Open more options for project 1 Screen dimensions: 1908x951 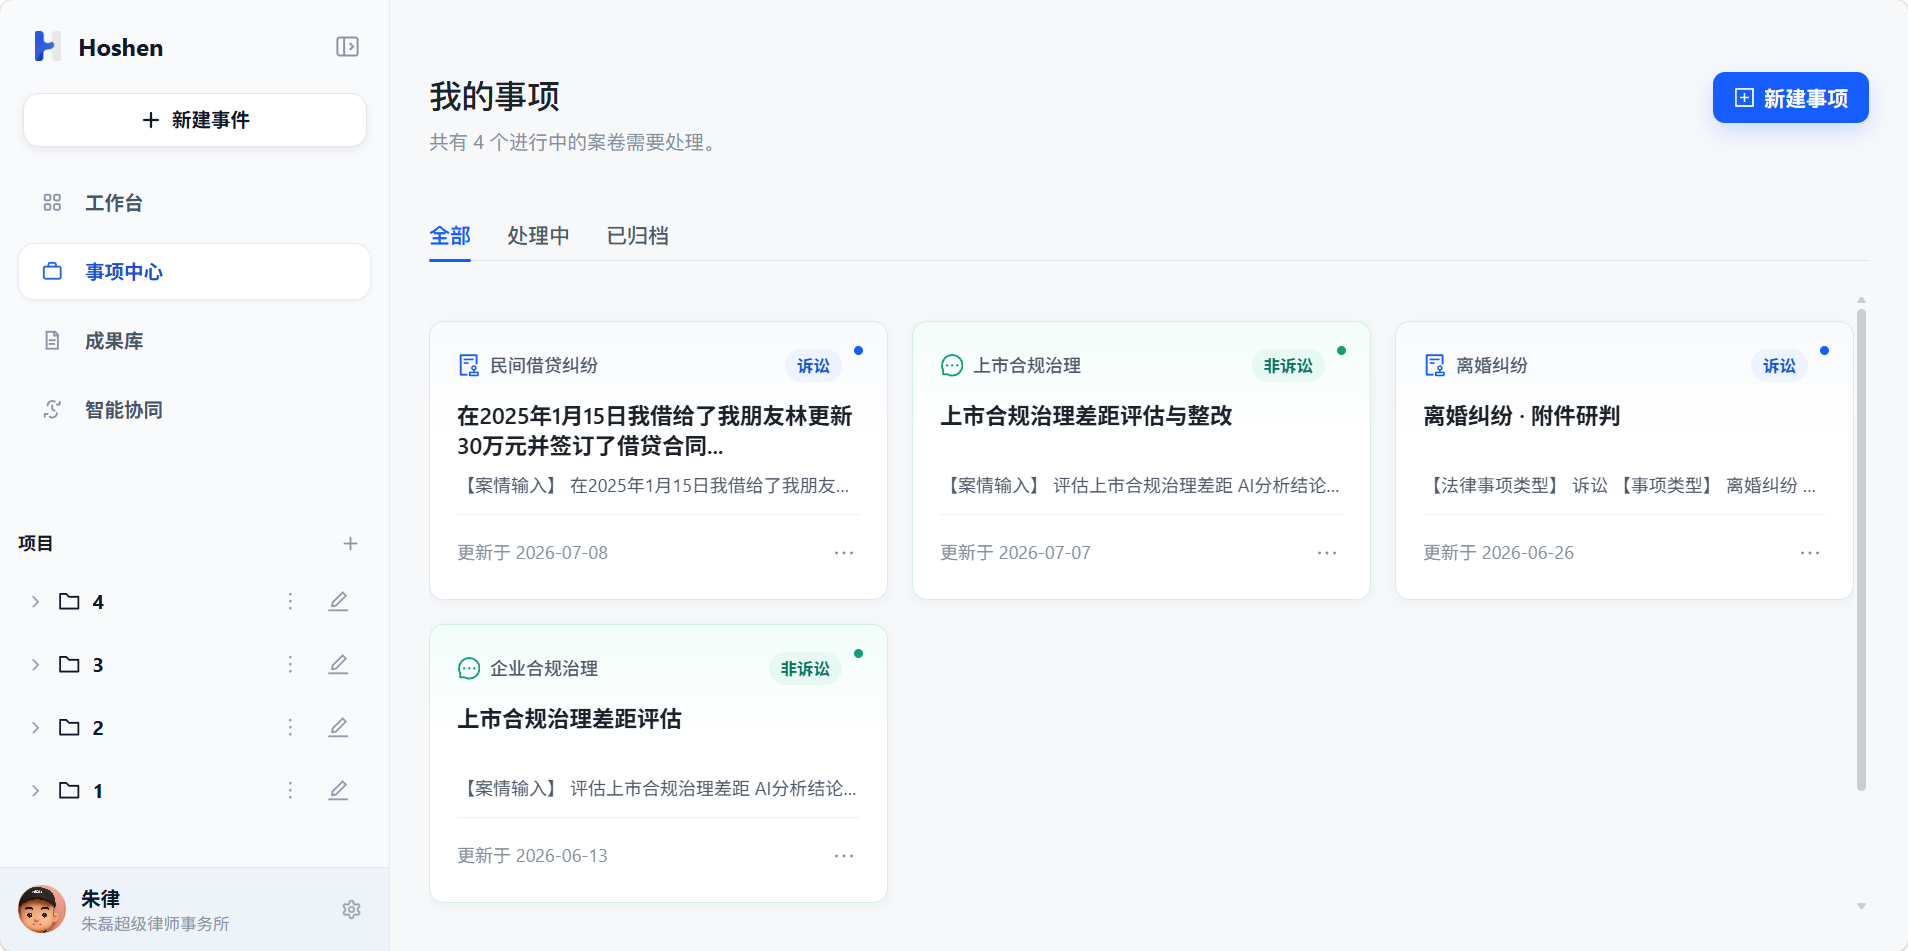pyautogui.click(x=290, y=790)
